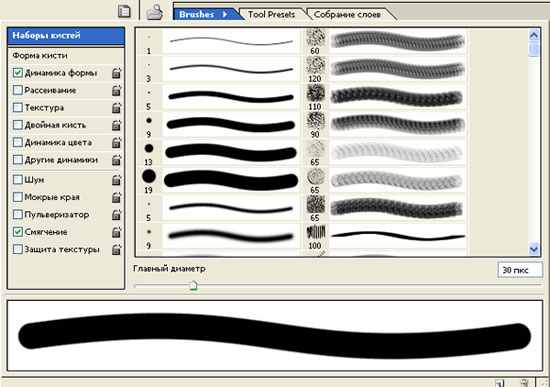Viewport: 550px width, 387px height.
Task: Click the trash icon at bottom right
Action: click(x=524, y=383)
